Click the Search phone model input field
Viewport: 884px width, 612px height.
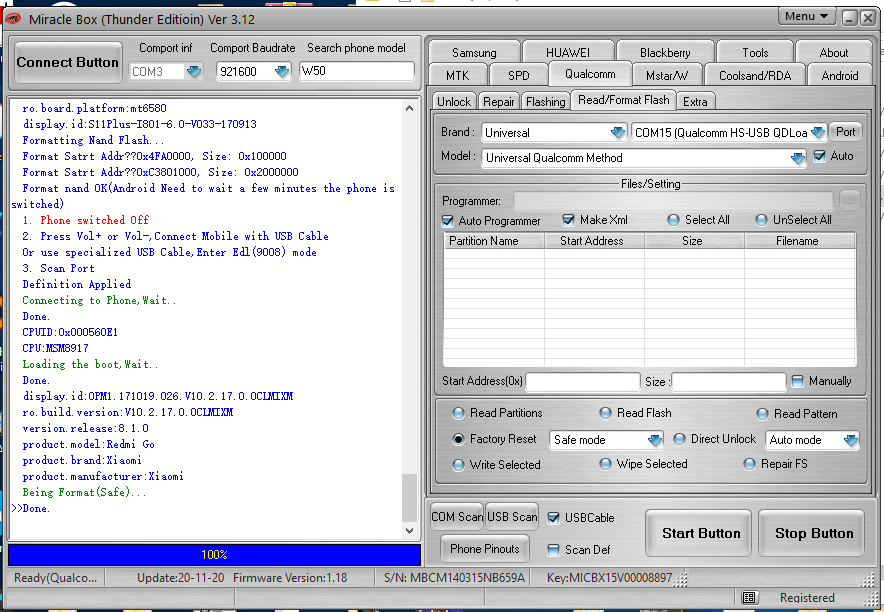tap(357, 71)
